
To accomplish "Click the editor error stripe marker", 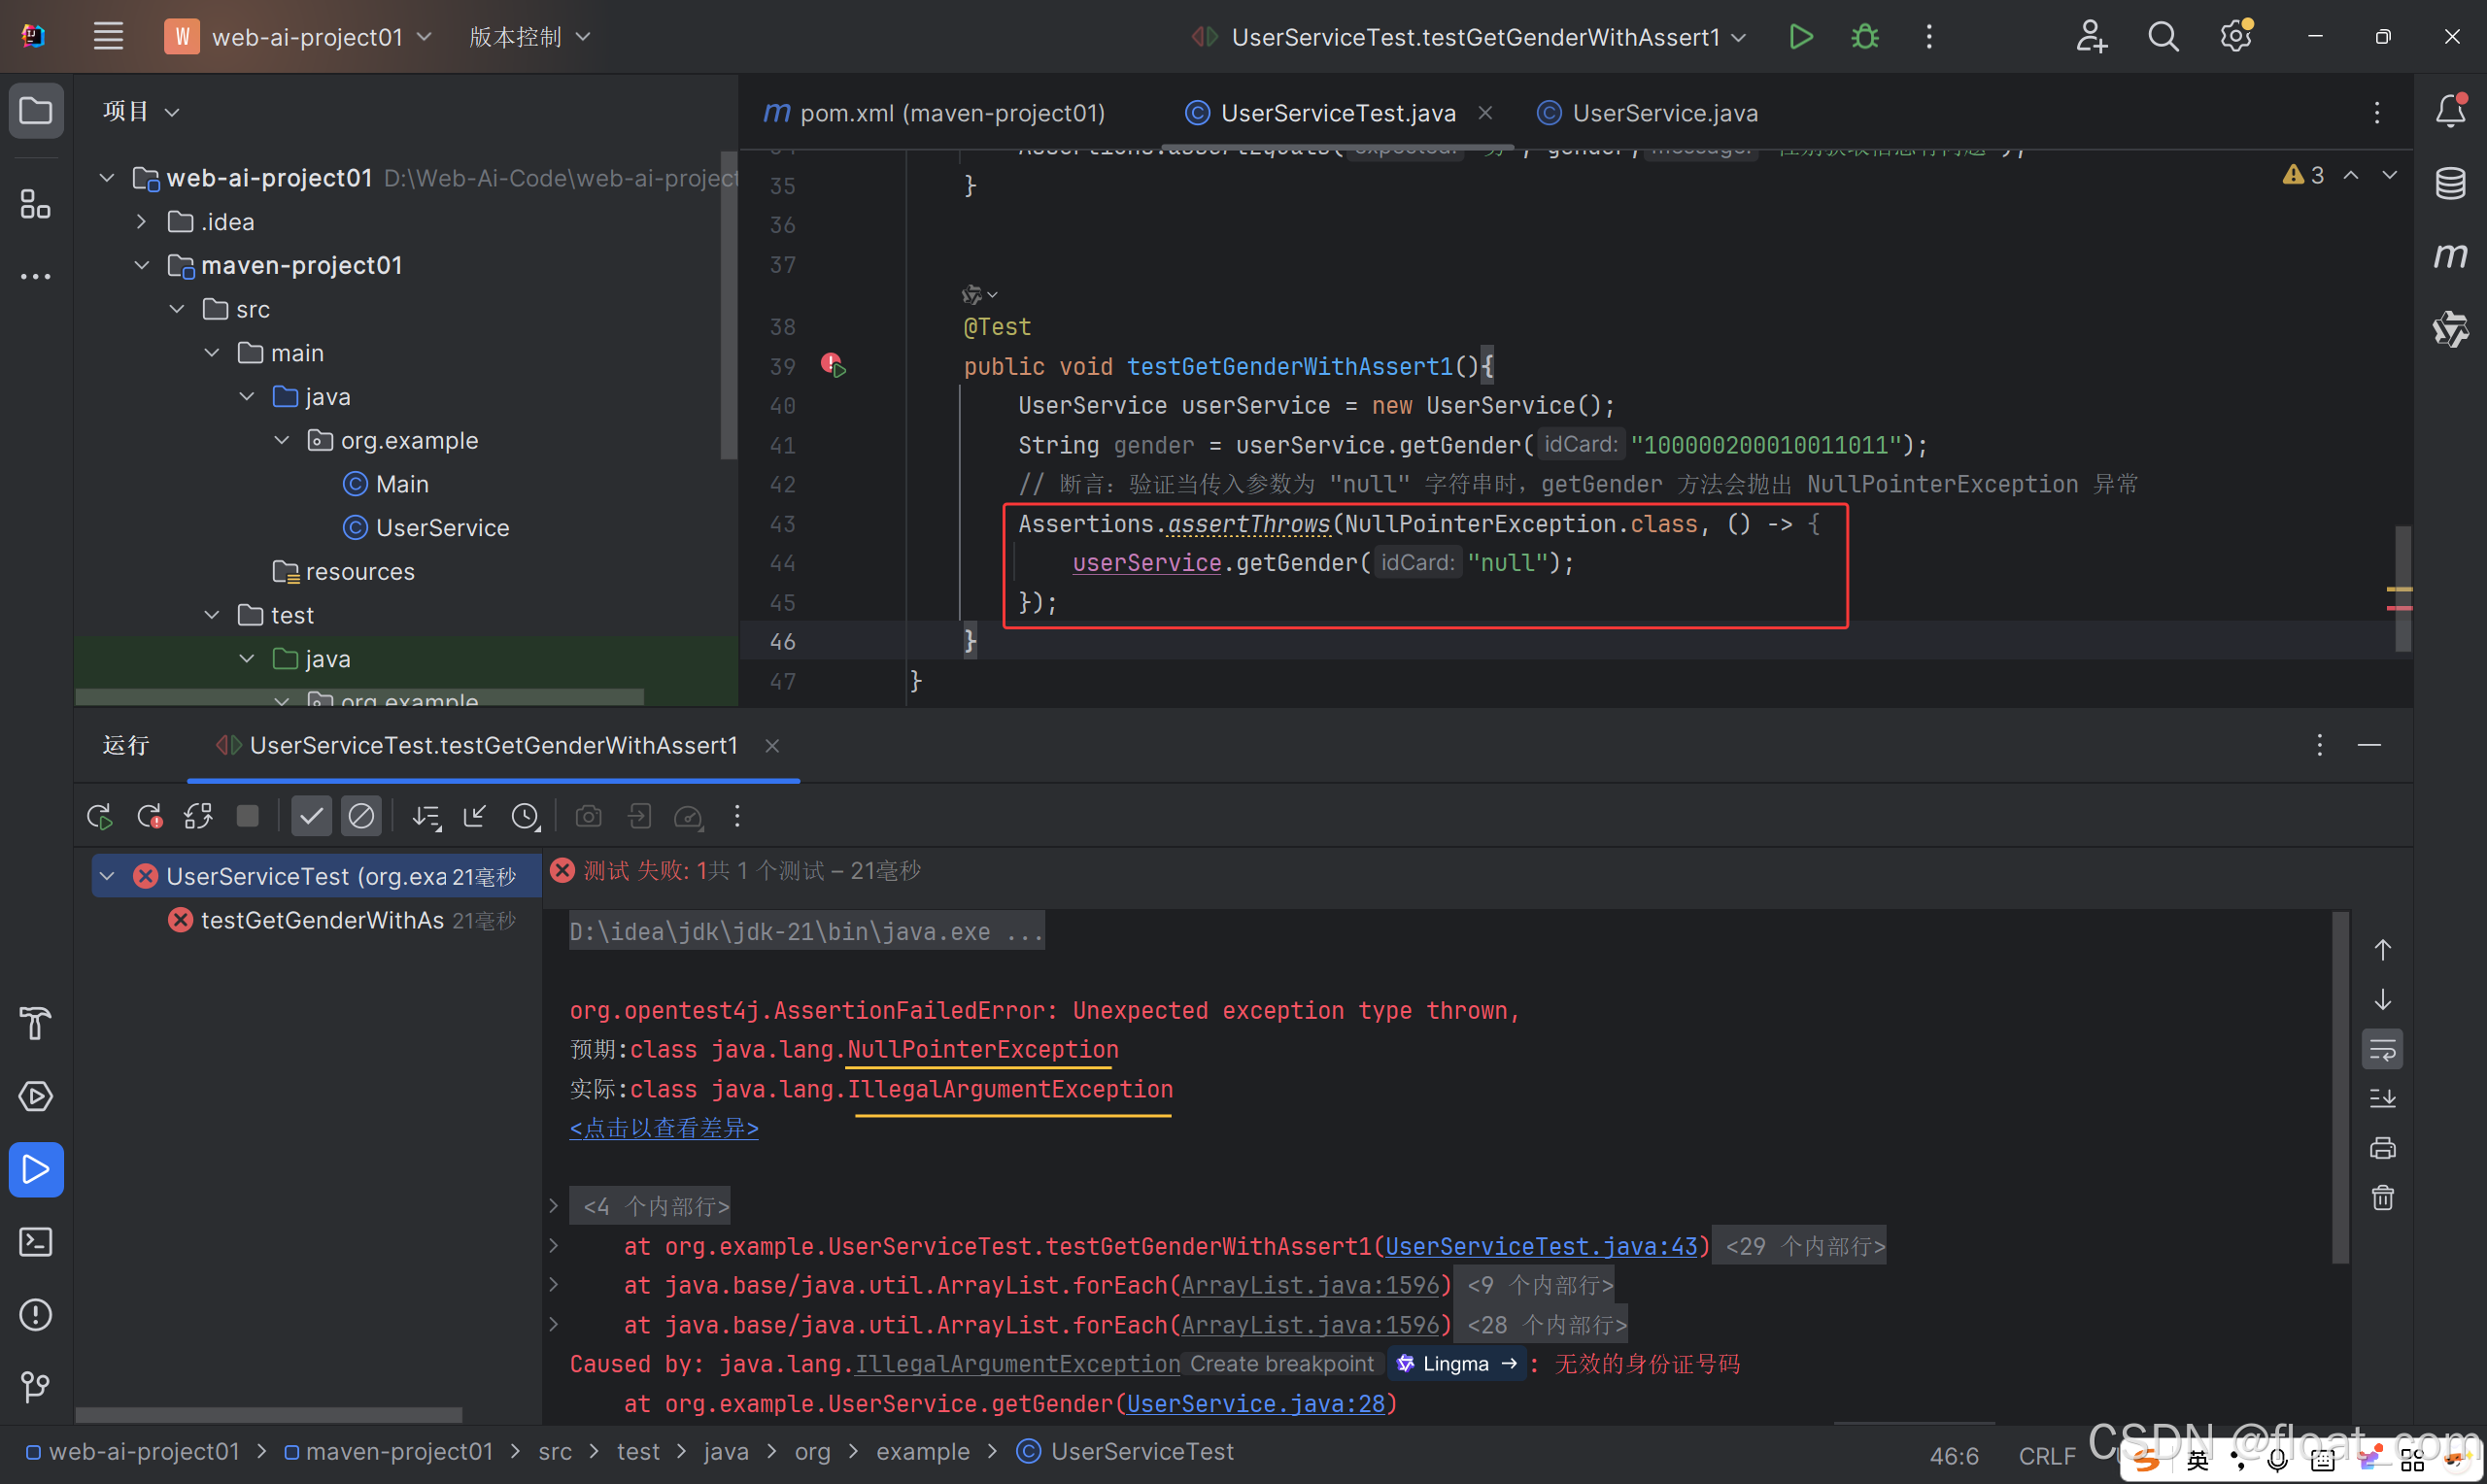I will coord(2399,607).
